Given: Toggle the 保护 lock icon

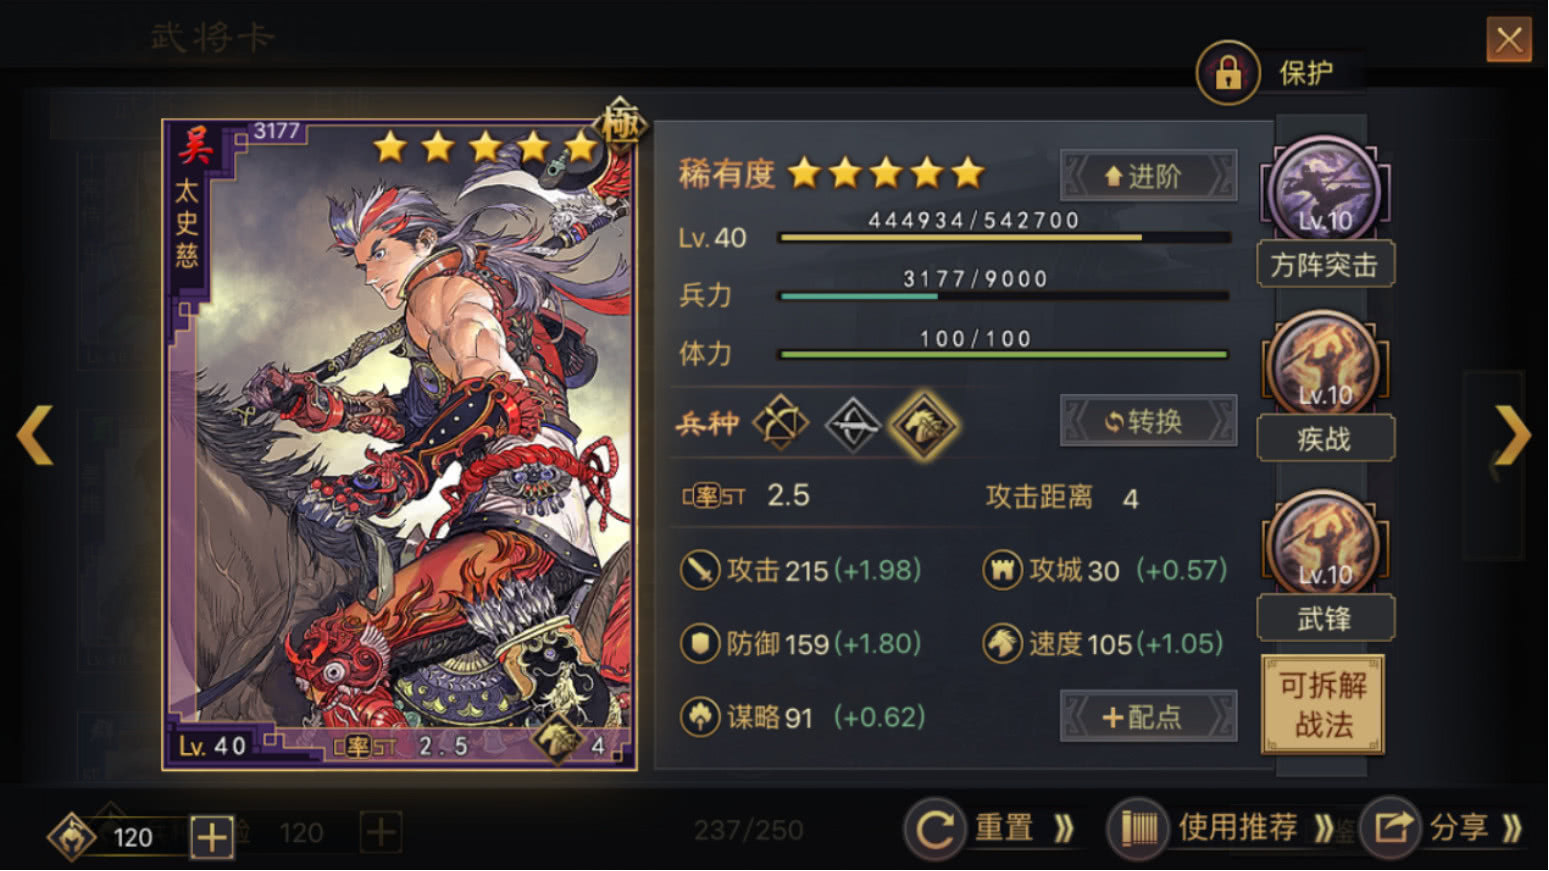Looking at the screenshot, I should coord(1227,72).
